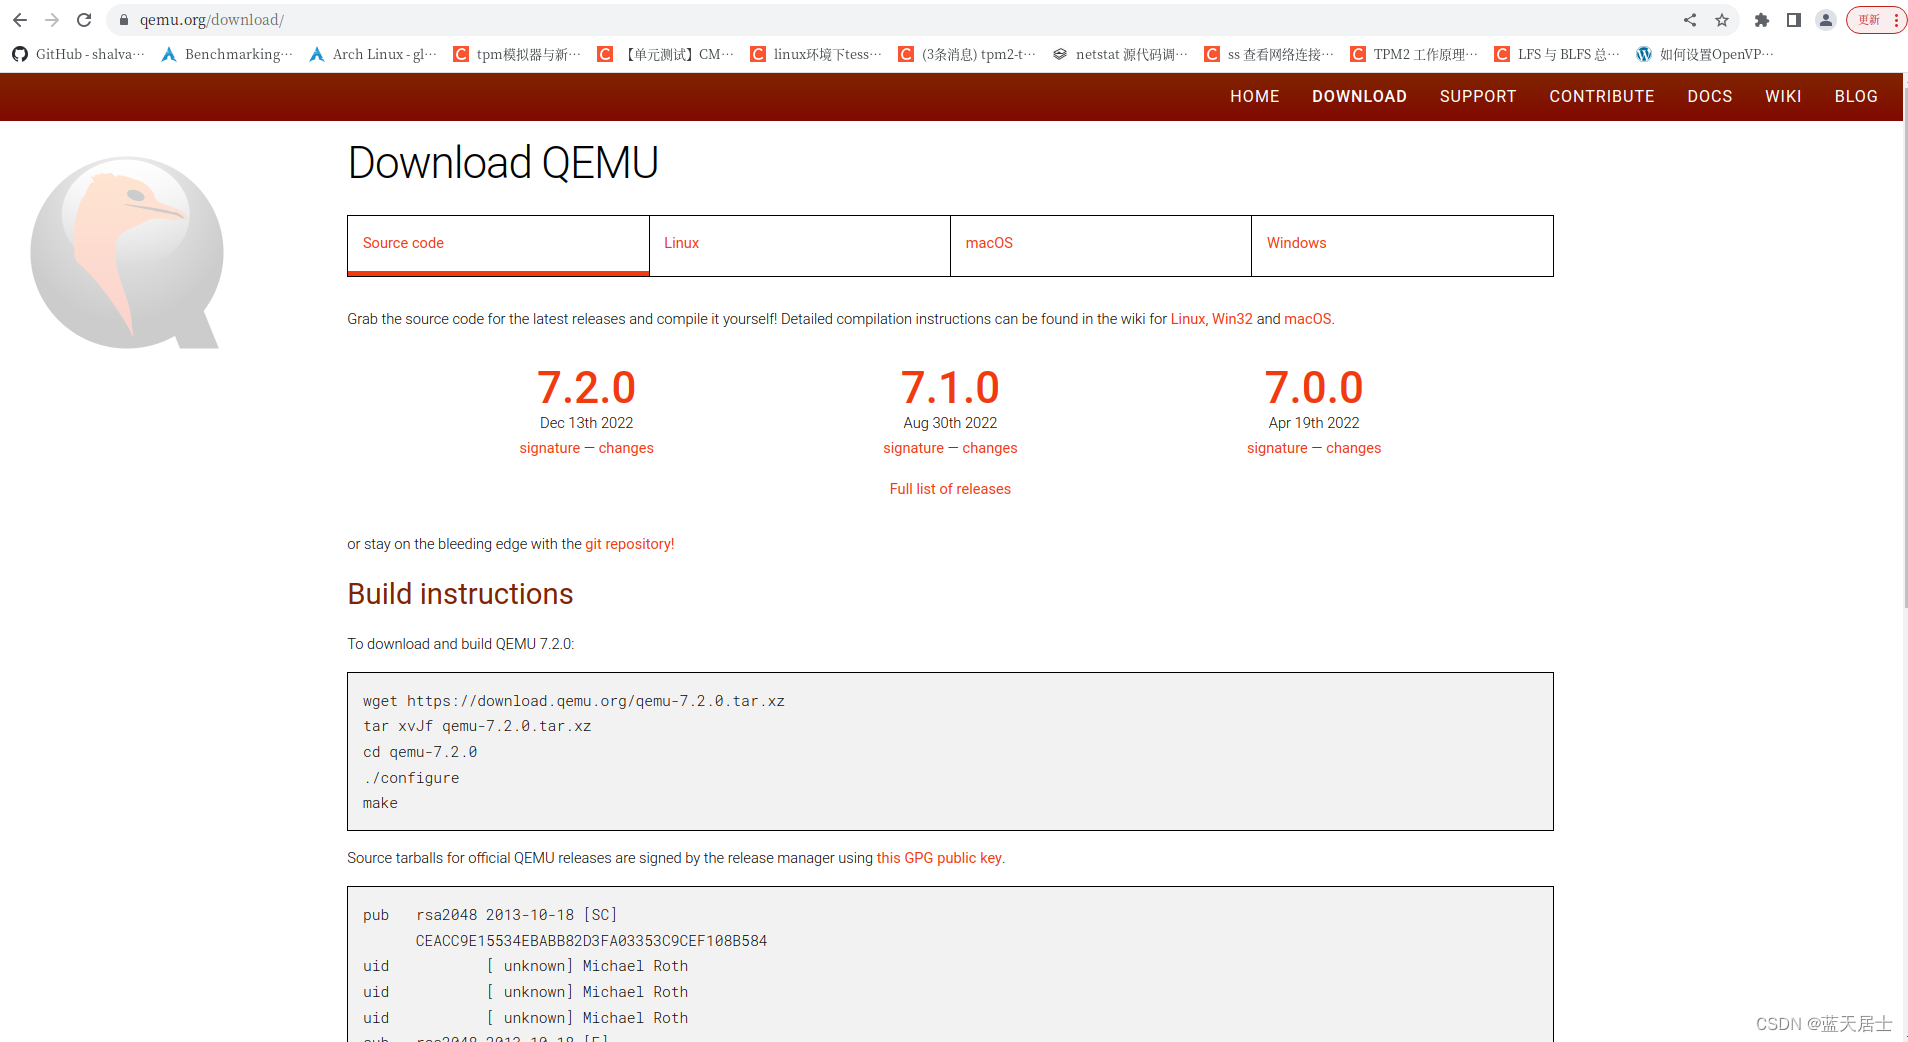
Task: Click the share icon in the address bar
Action: tap(1690, 19)
